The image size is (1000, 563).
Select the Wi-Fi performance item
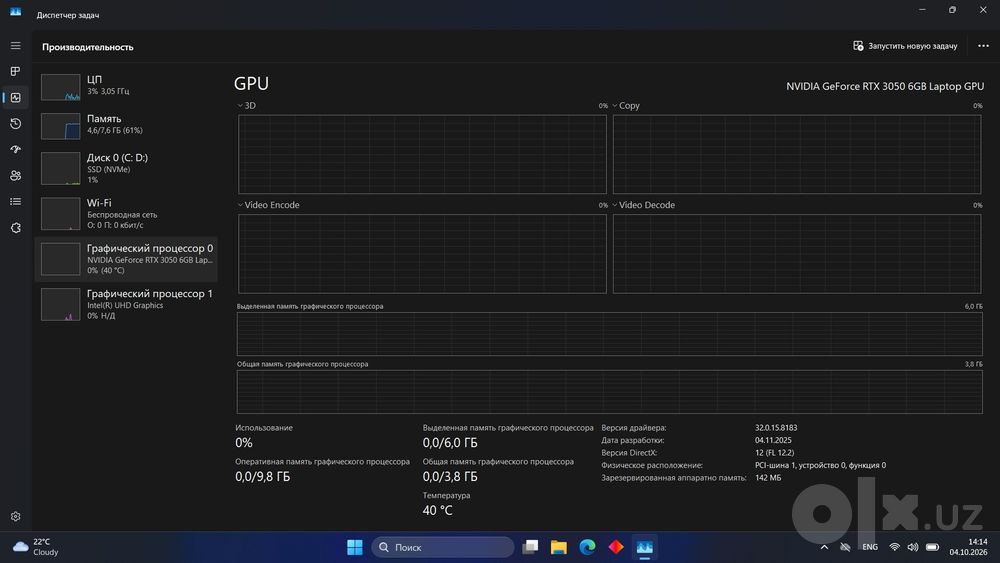126,214
